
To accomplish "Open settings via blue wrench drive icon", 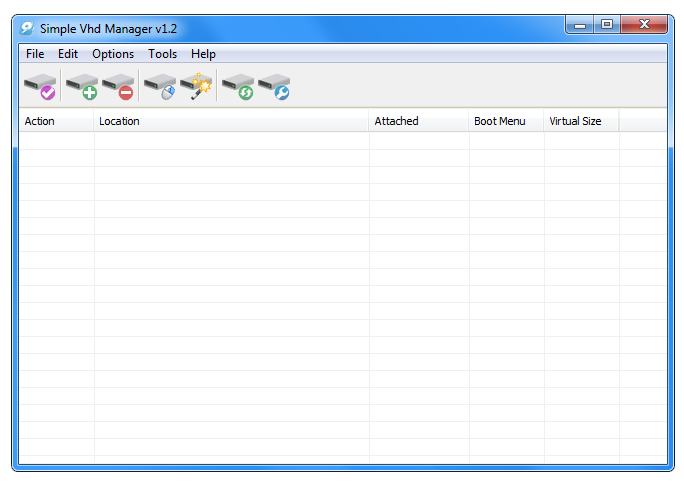I will (274, 86).
